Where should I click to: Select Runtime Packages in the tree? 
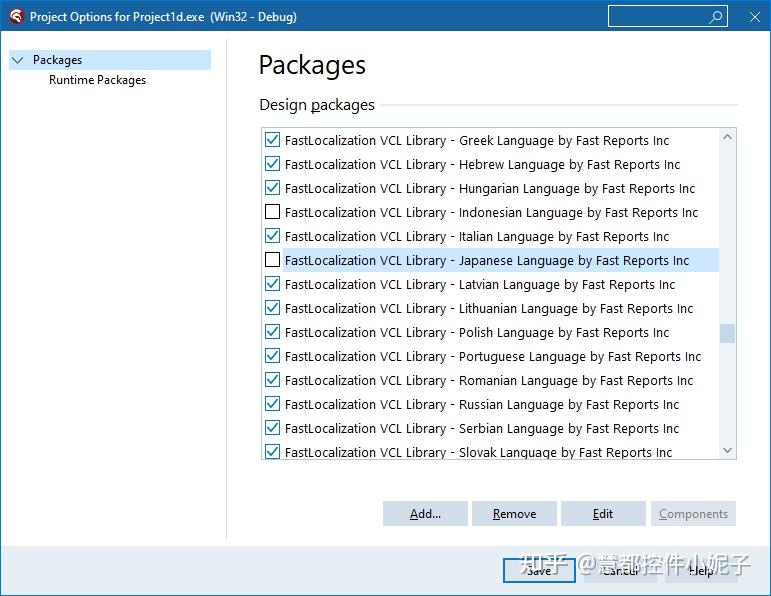click(x=97, y=80)
